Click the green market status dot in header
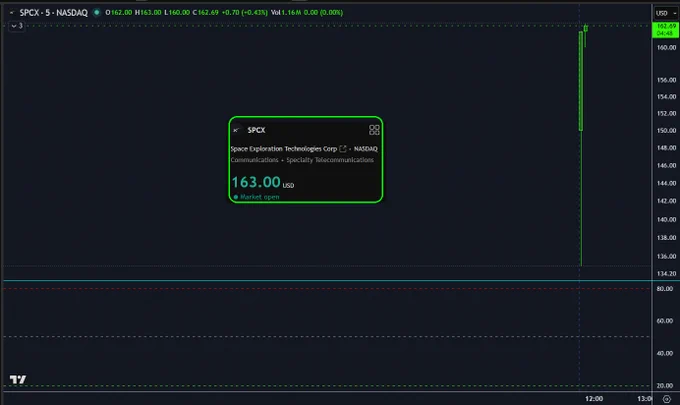Viewport: 680px width, 405px height. tap(97, 12)
